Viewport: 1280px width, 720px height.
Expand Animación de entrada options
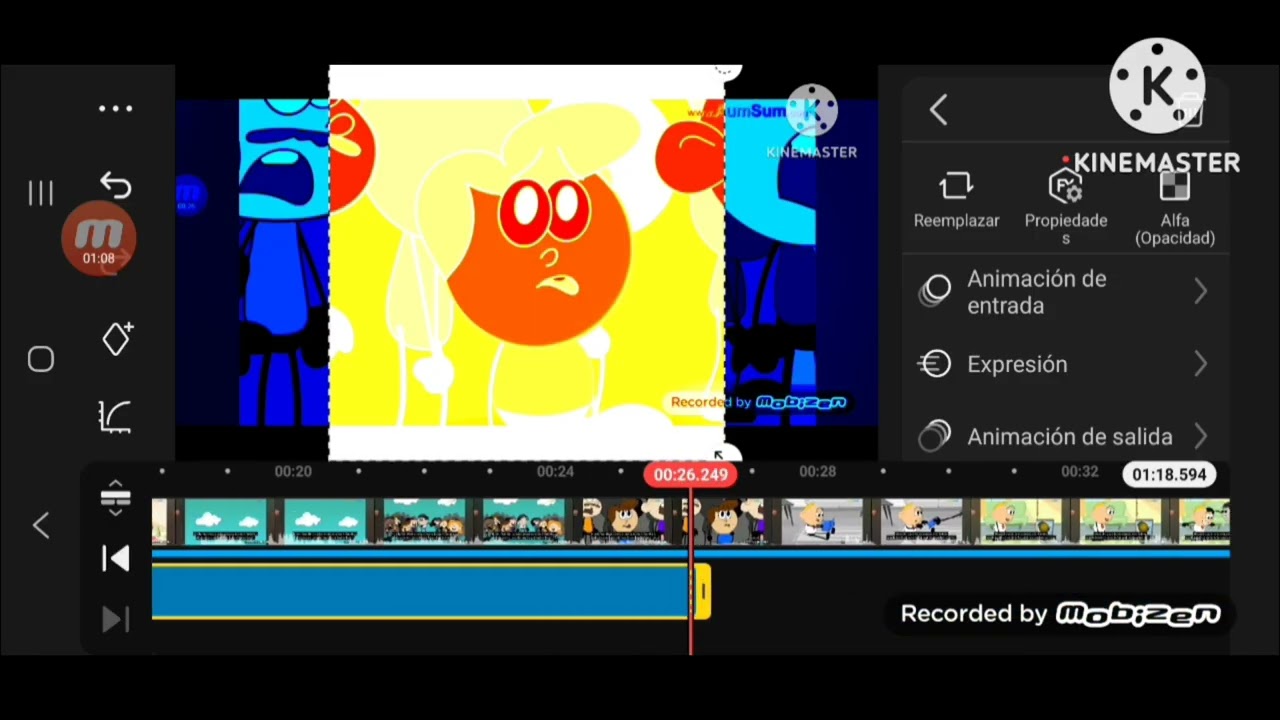point(1065,292)
